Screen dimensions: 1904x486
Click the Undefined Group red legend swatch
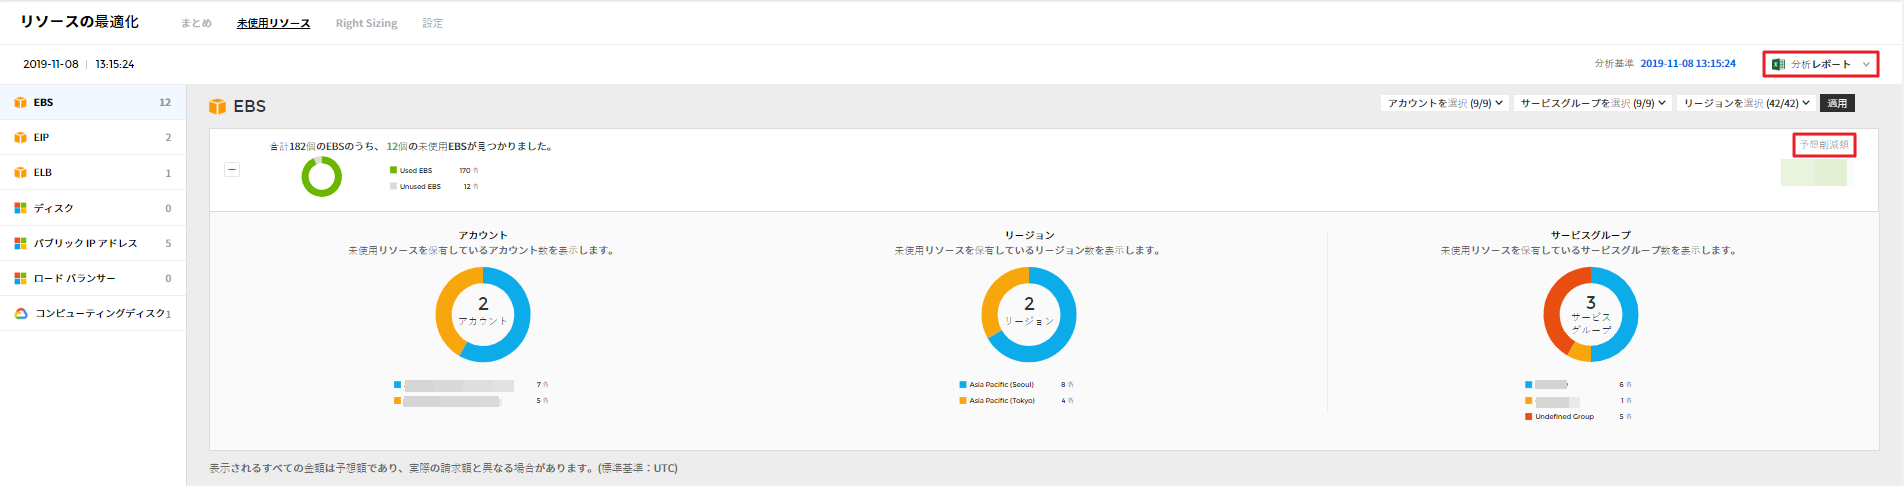[x=1529, y=416]
